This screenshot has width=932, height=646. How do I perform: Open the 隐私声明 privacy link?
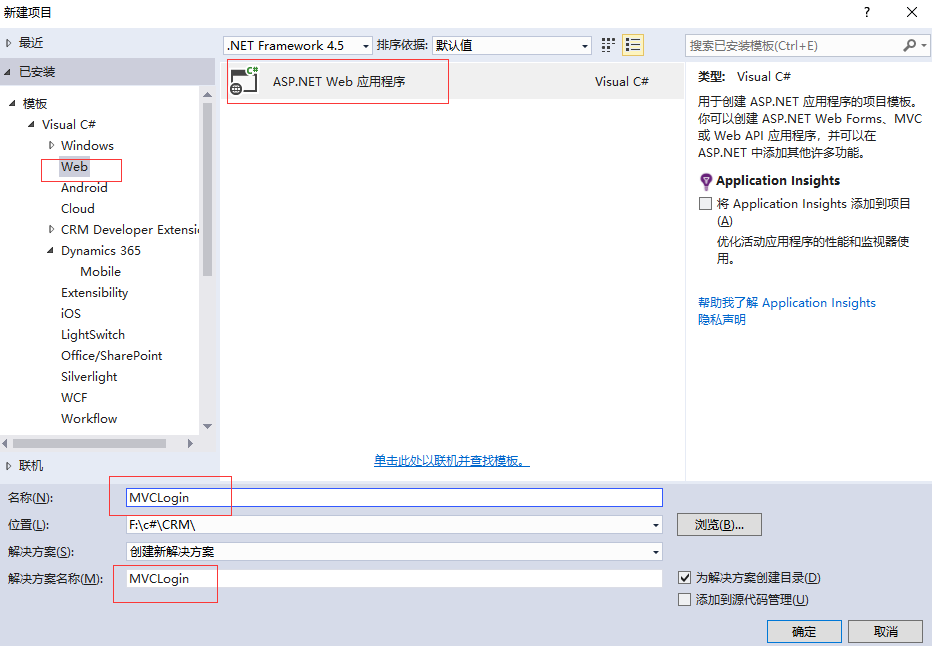[x=722, y=320]
